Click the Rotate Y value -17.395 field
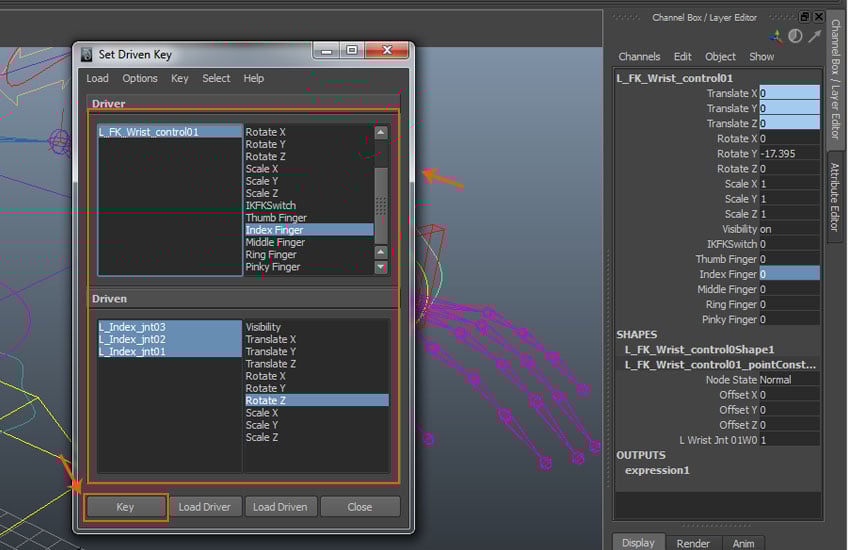 click(789, 153)
